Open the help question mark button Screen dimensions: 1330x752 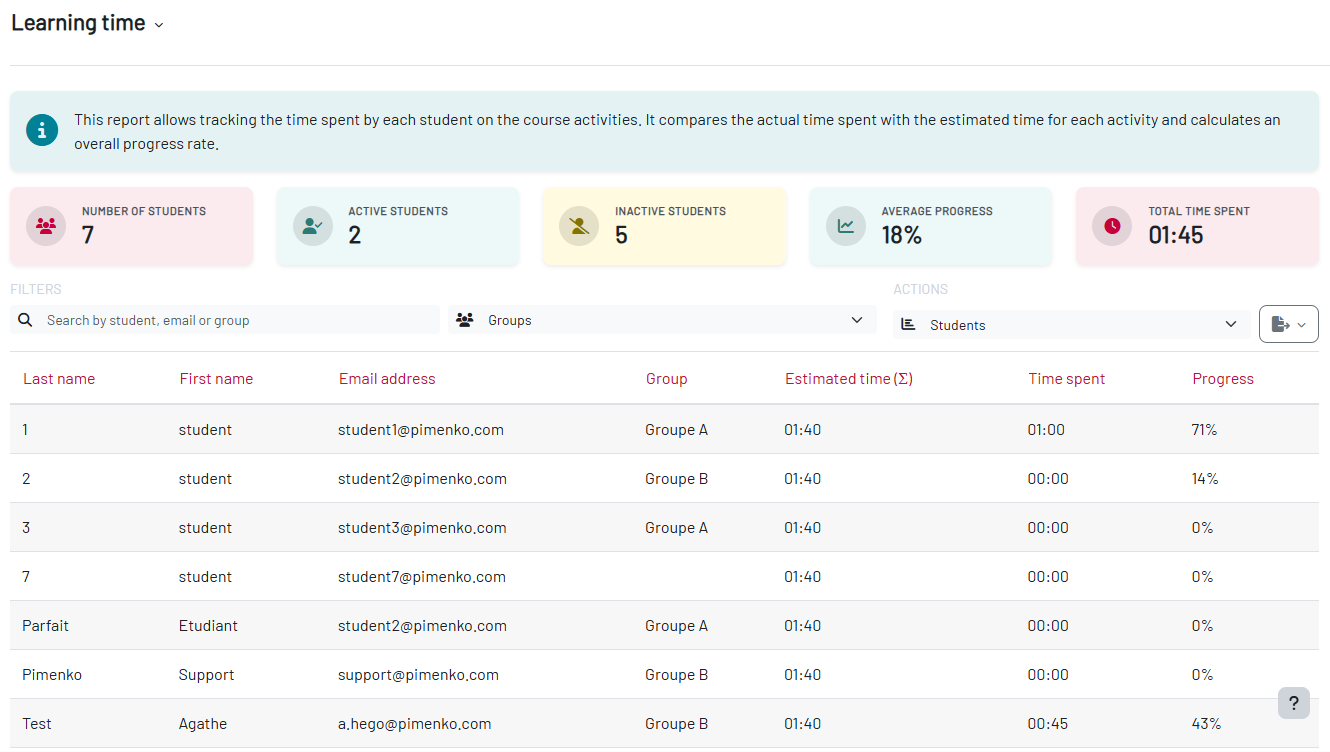click(x=1293, y=703)
